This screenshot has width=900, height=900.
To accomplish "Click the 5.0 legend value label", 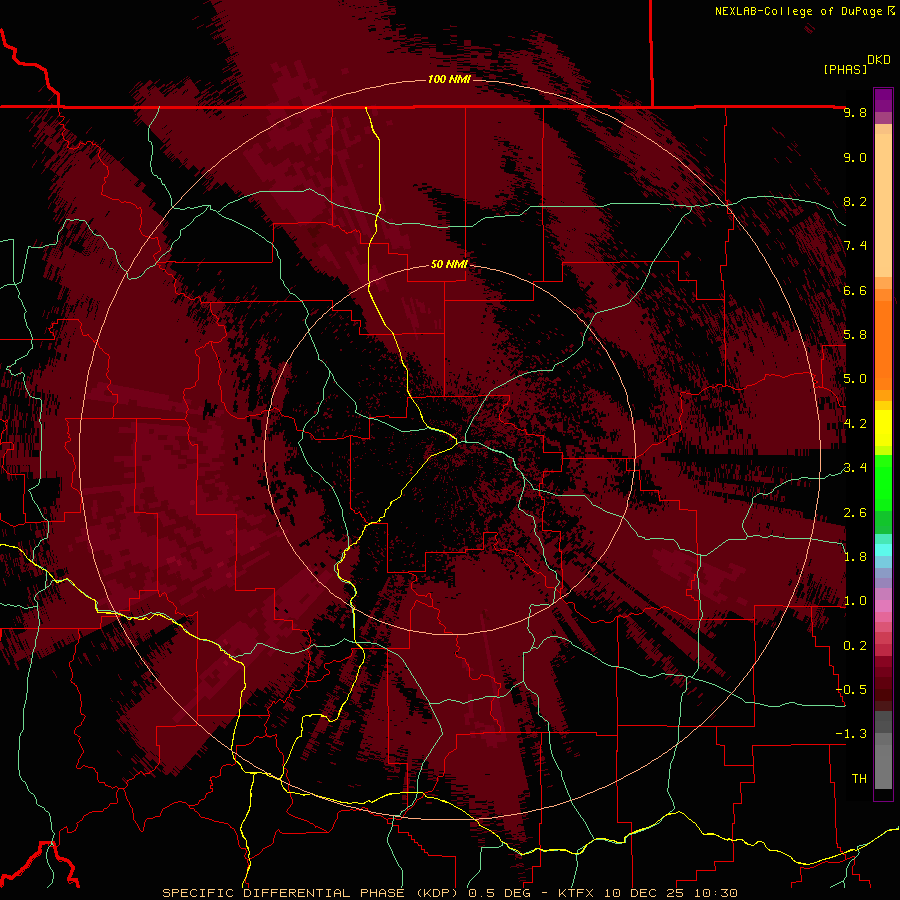I will coord(855,379).
